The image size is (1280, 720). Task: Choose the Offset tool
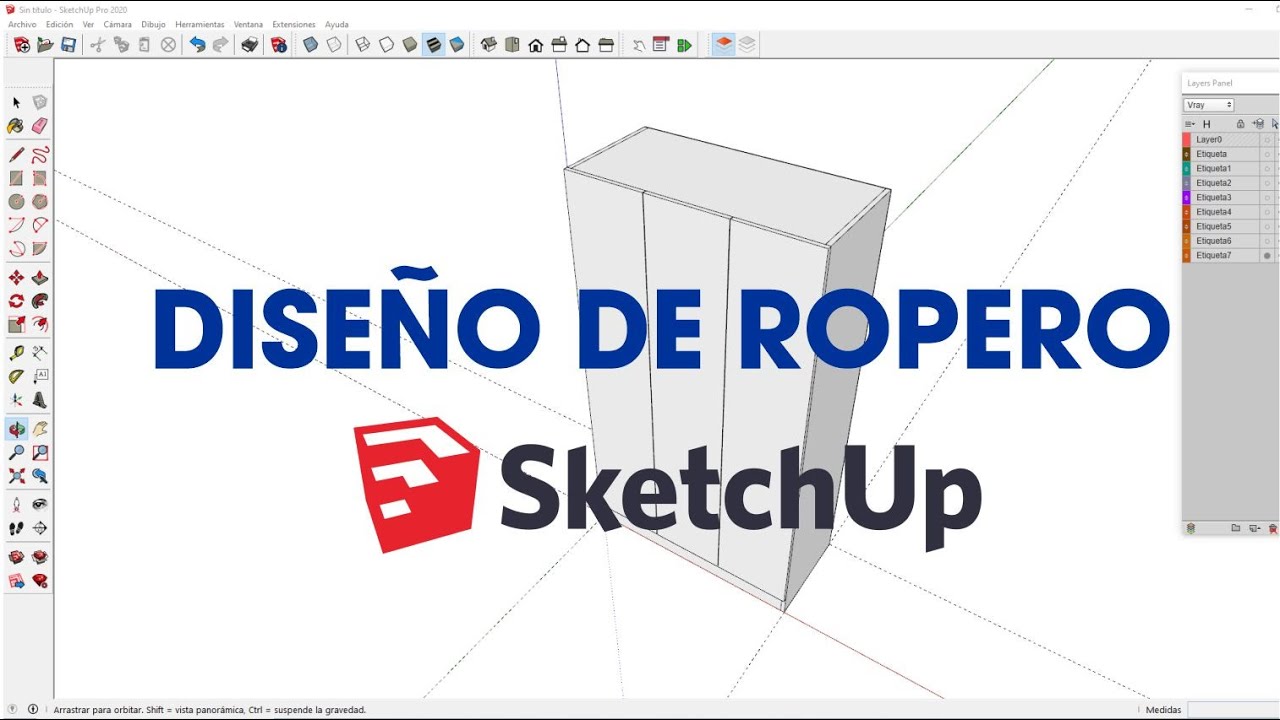click(x=40, y=324)
